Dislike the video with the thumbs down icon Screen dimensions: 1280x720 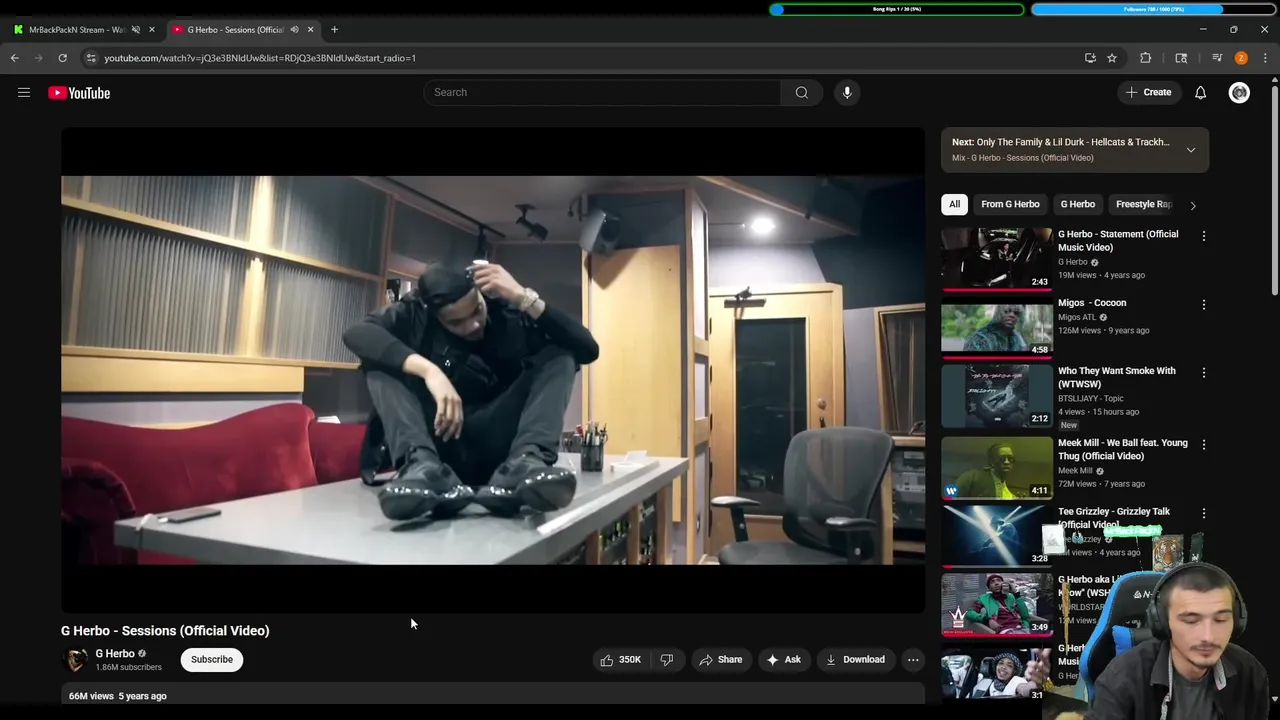tap(666, 660)
